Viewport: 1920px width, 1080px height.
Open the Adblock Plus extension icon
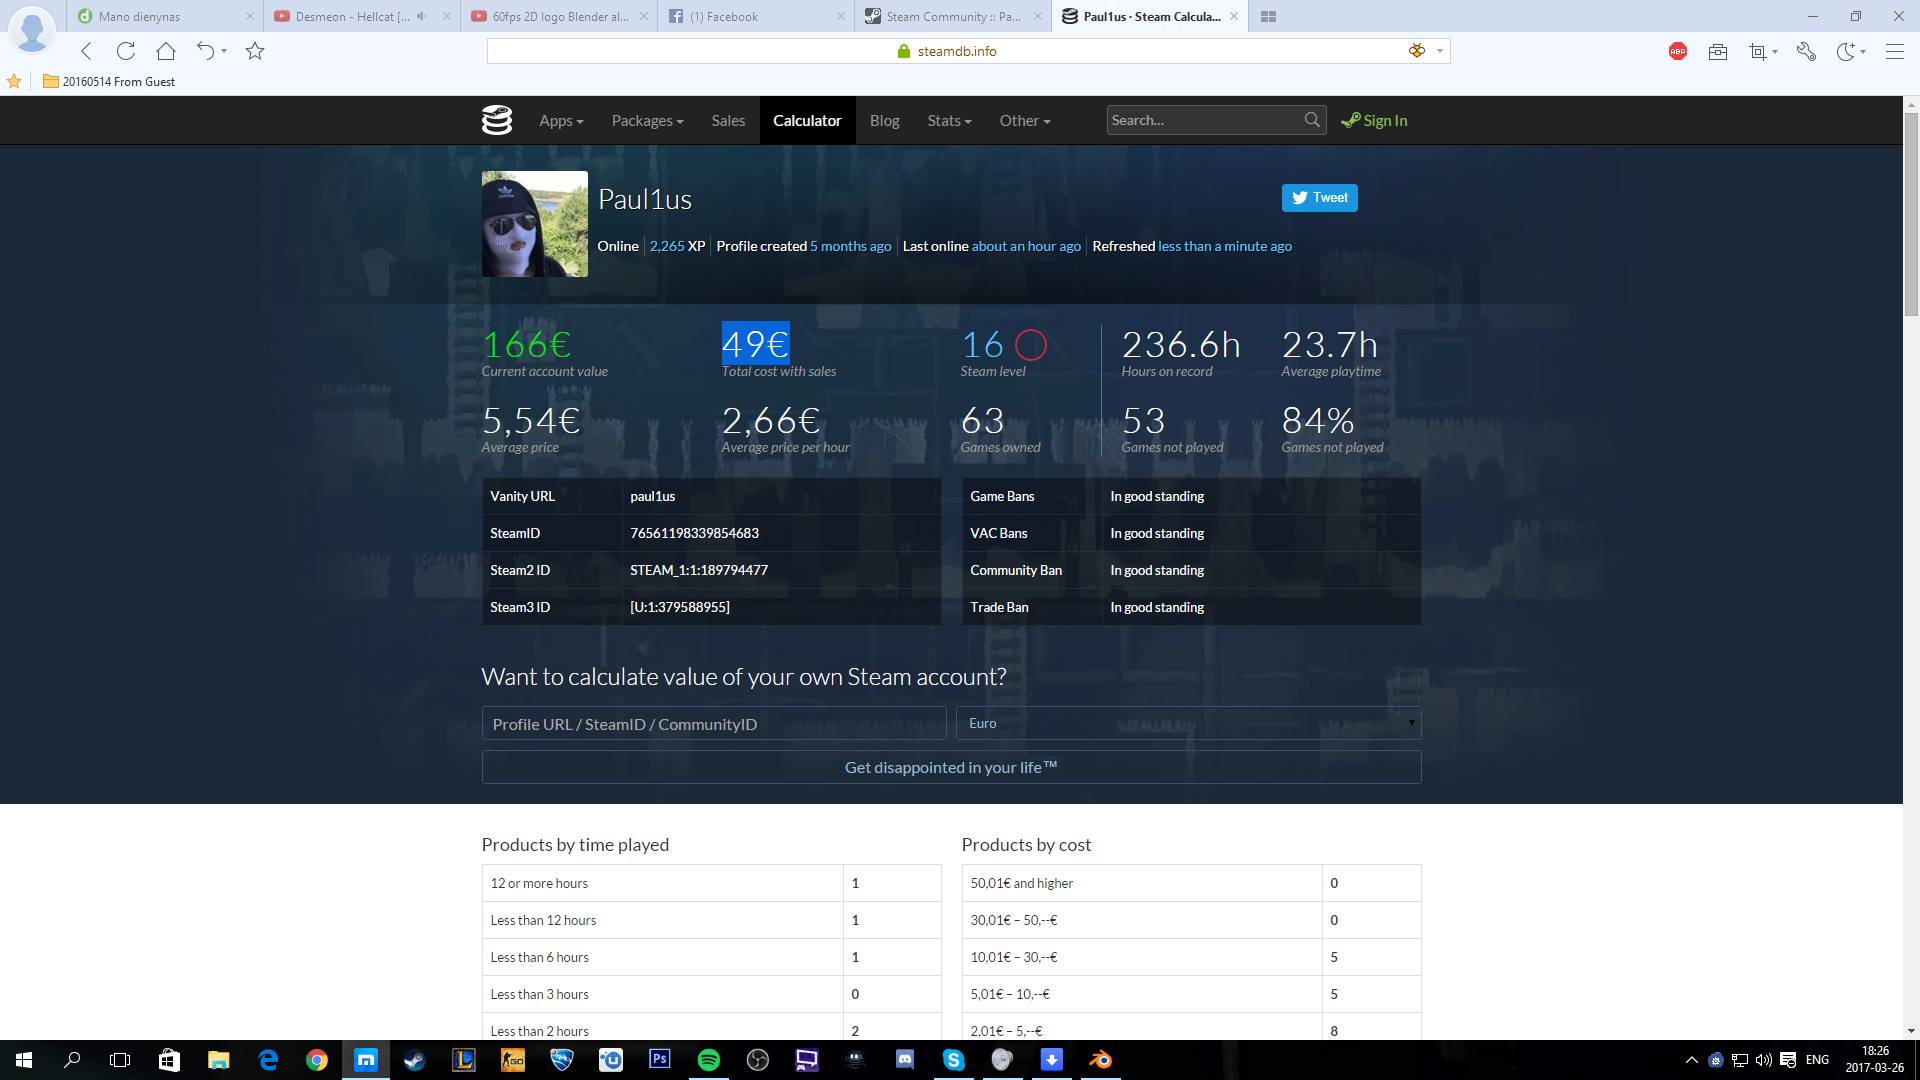click(1678, 51)
